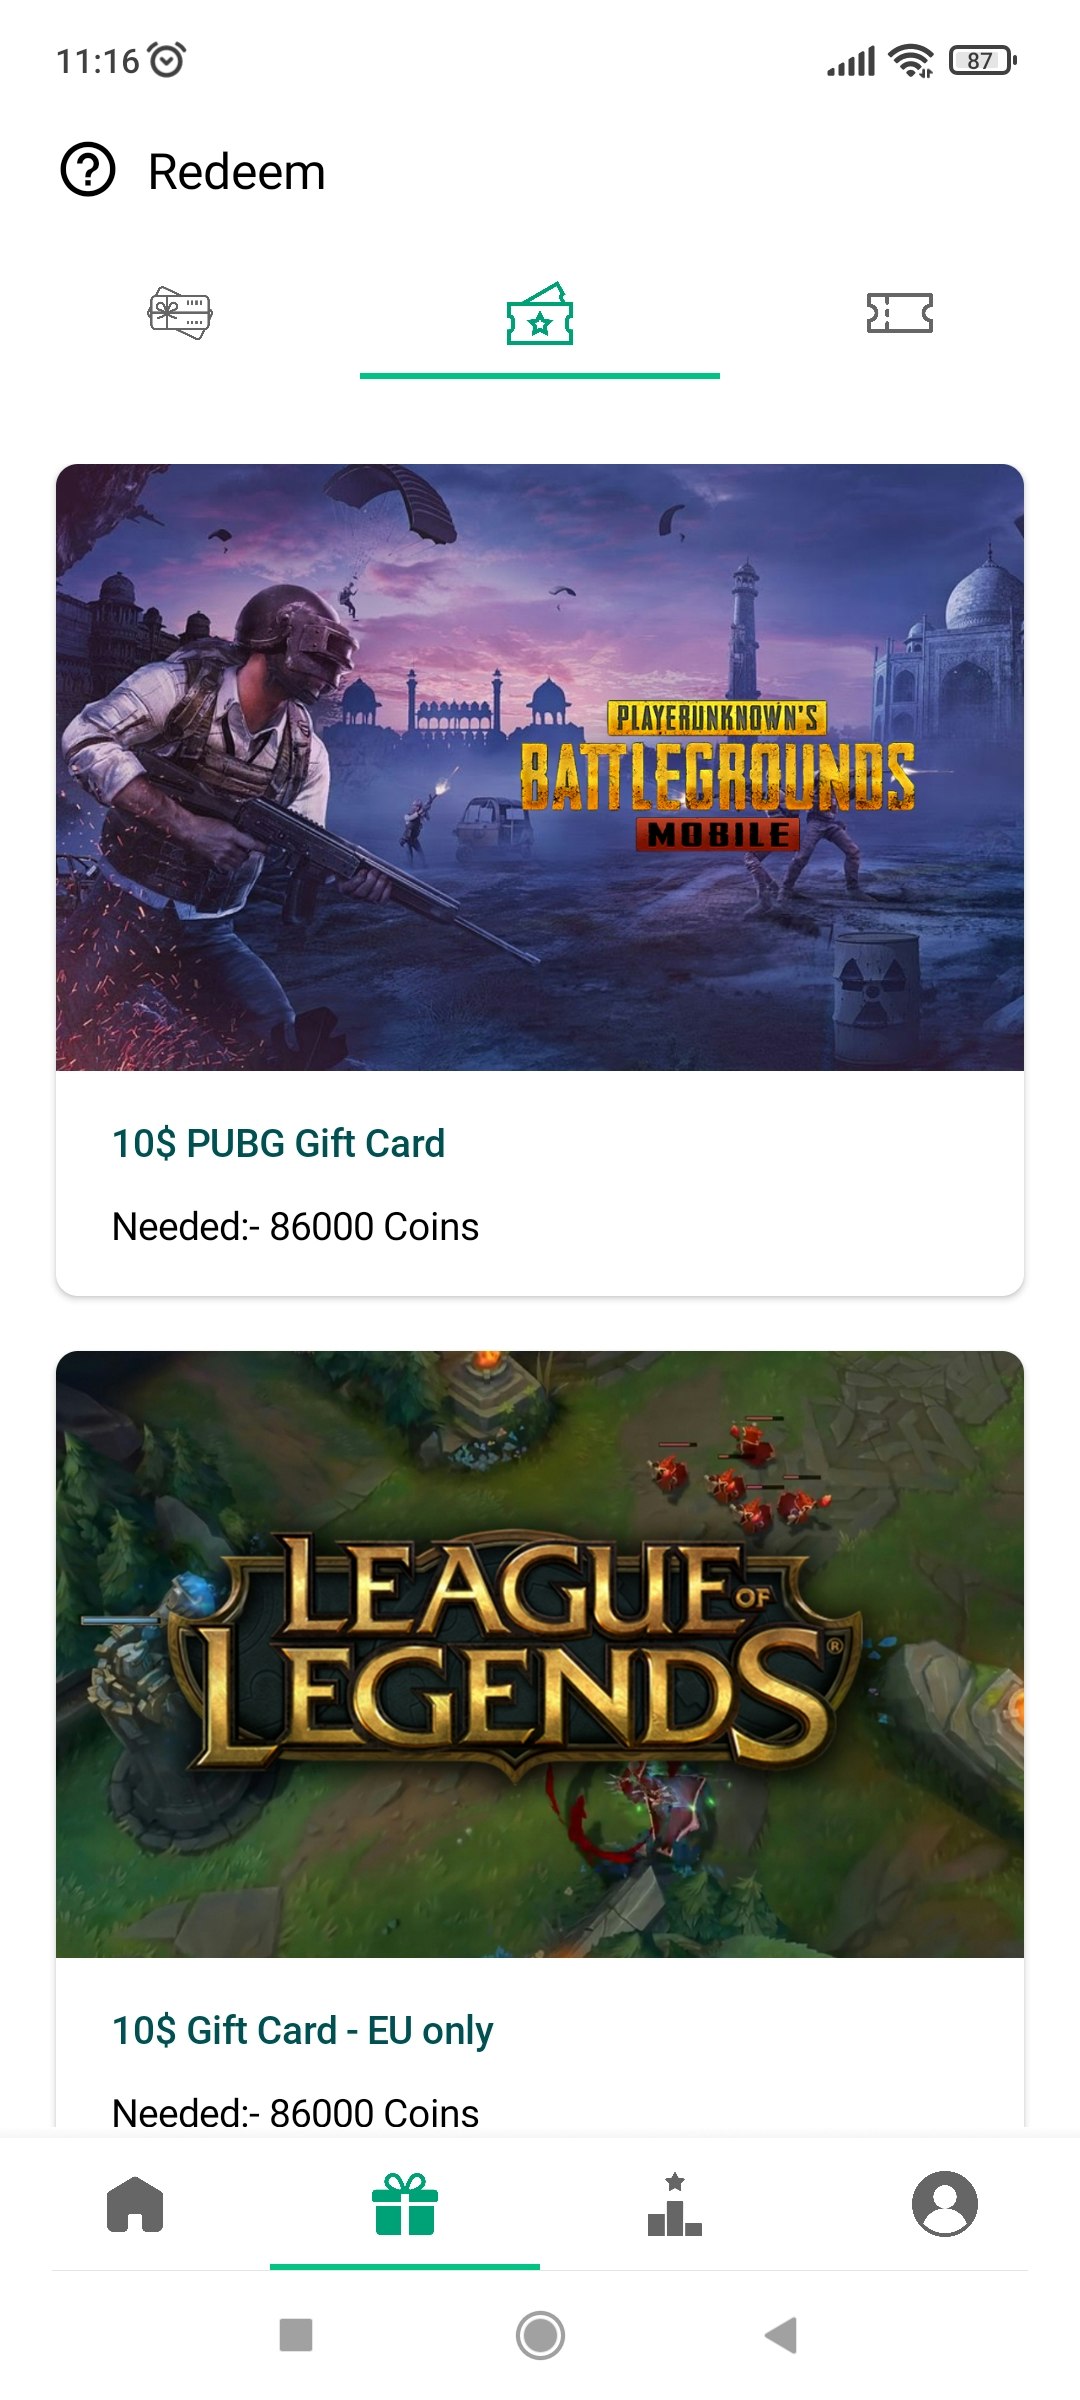
Task: Tap the Android home circle button
Action: pos(540,2336)
